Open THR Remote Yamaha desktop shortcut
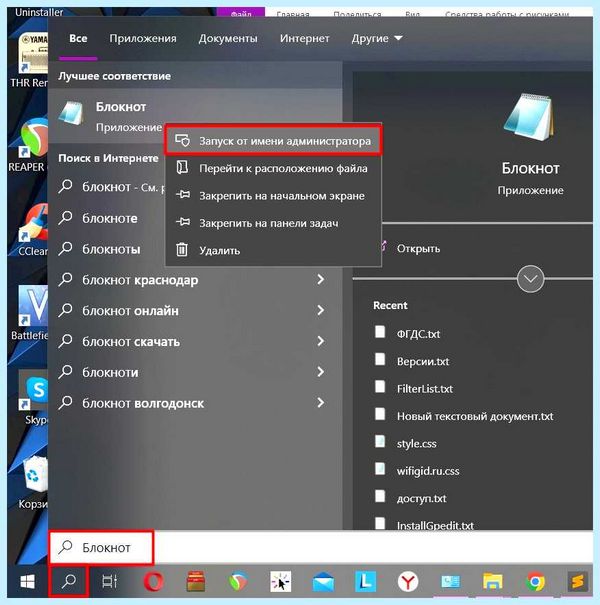The image size is (600, 605). click(x=30, y=60)
